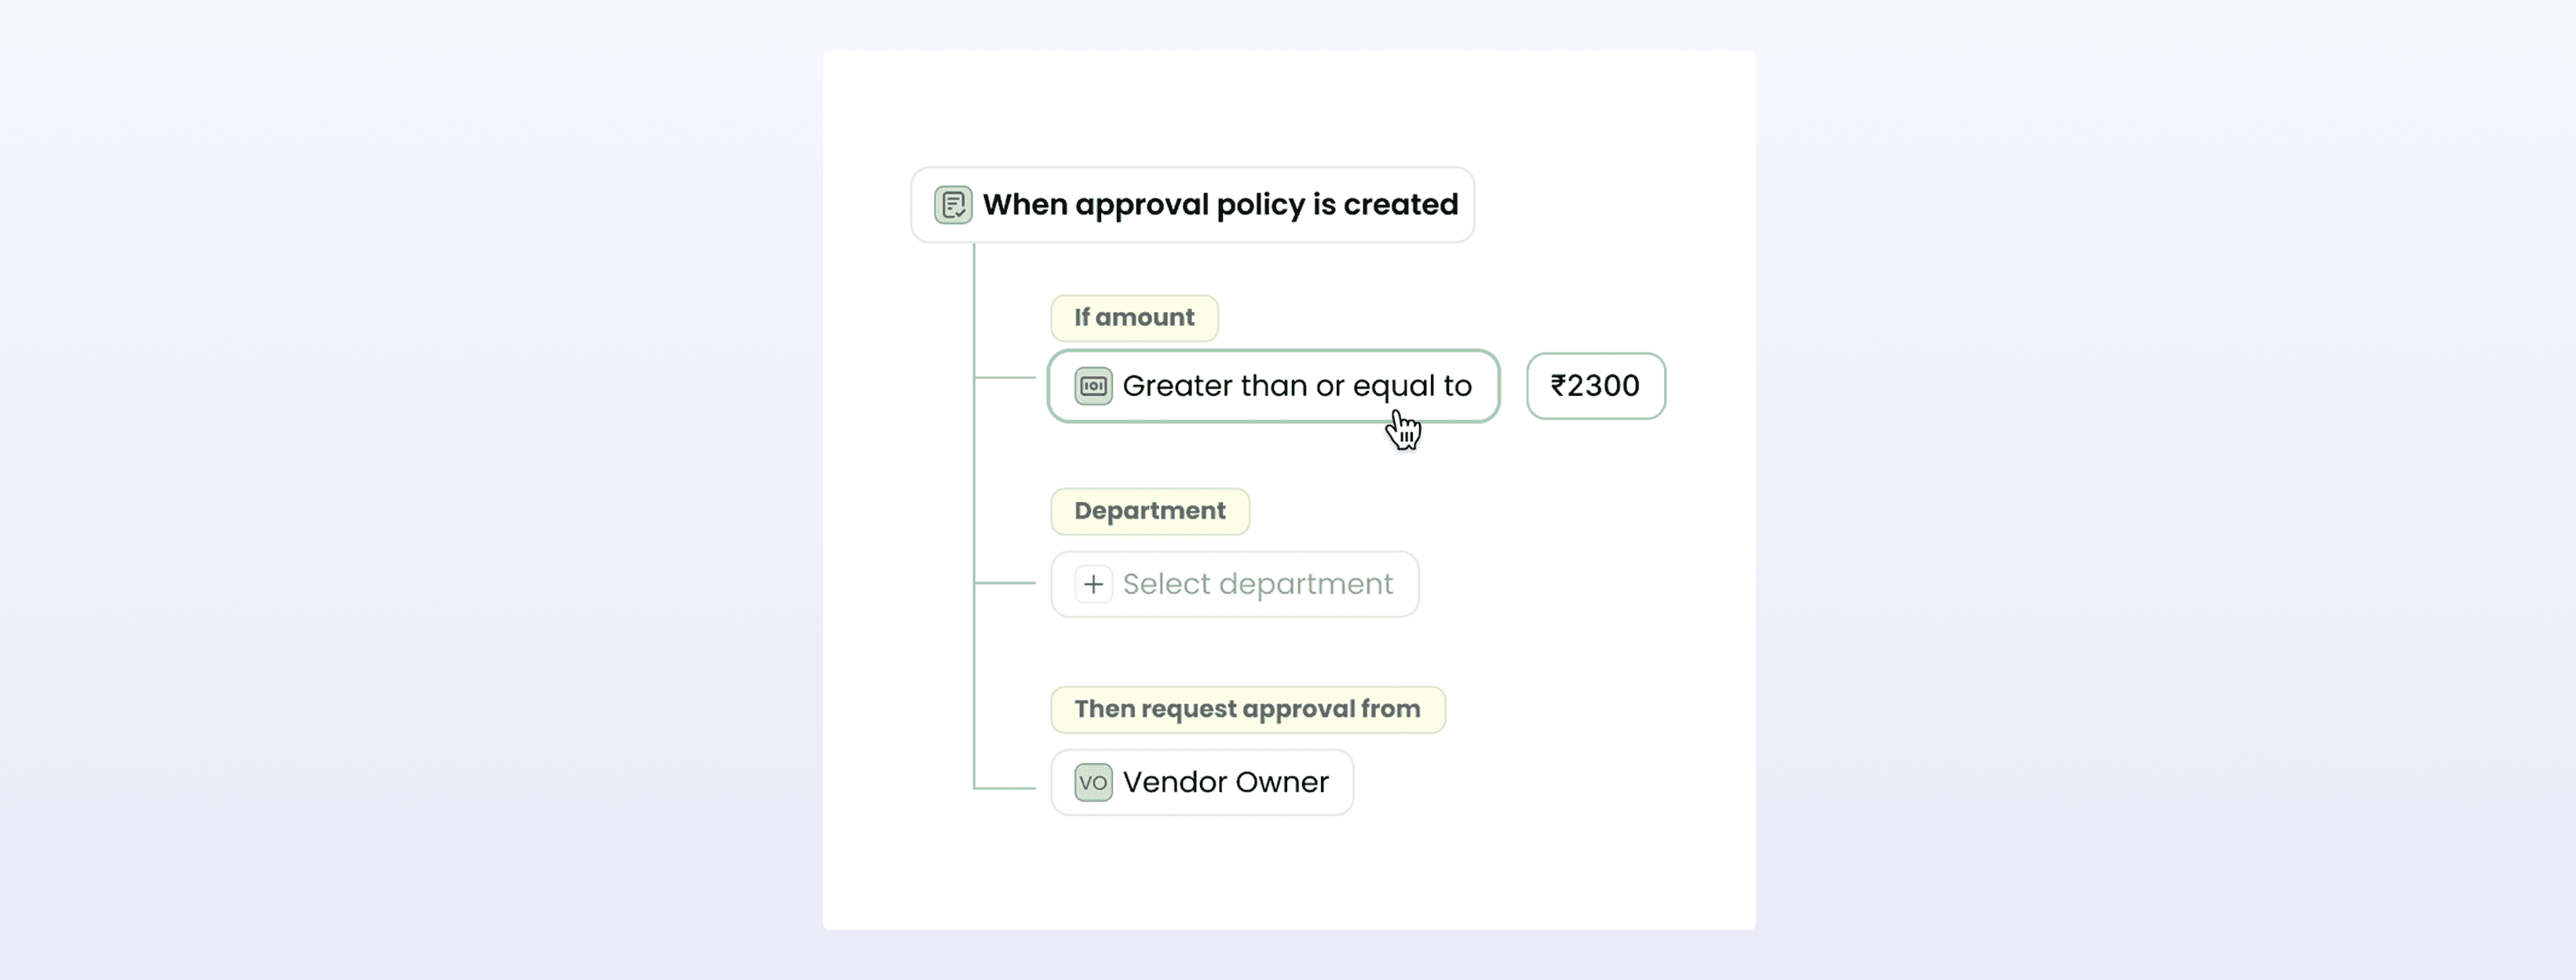Select the Department condition label
This screenshot has height=980, width=2576.
pos(1149,510)
